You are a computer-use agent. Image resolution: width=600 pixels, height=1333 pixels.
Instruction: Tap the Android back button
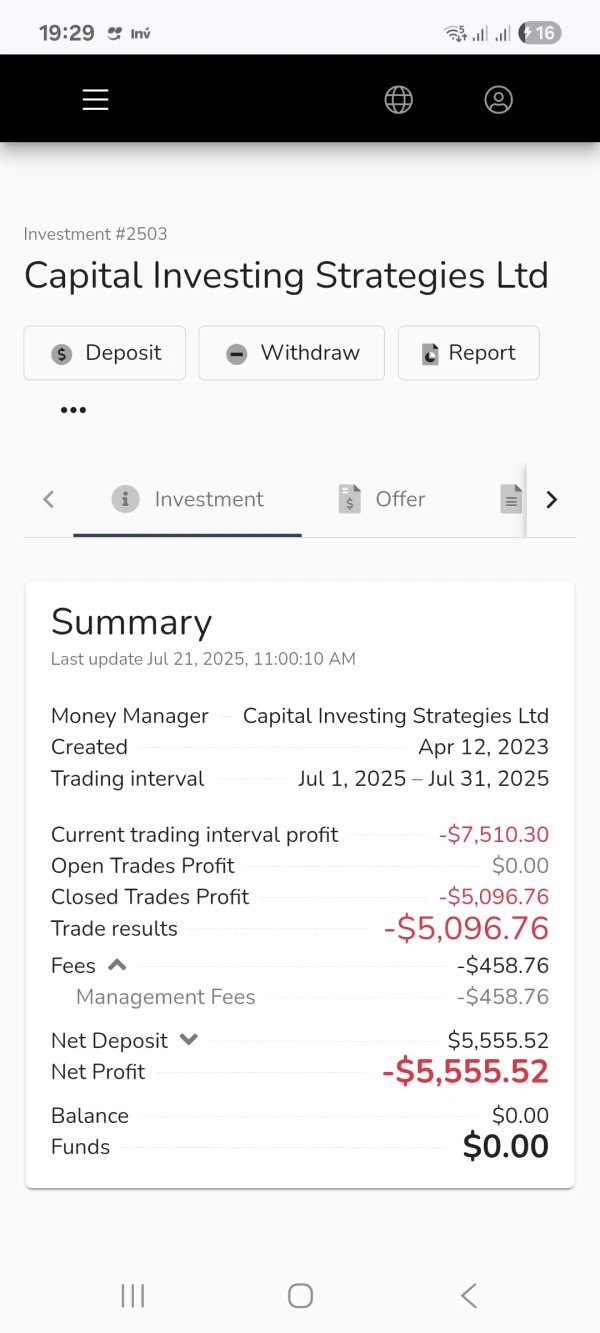pos(468,1296)
